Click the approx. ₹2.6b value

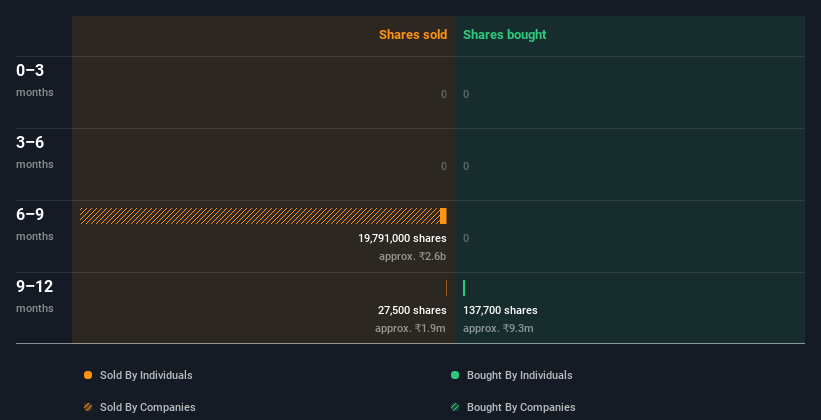413,257
